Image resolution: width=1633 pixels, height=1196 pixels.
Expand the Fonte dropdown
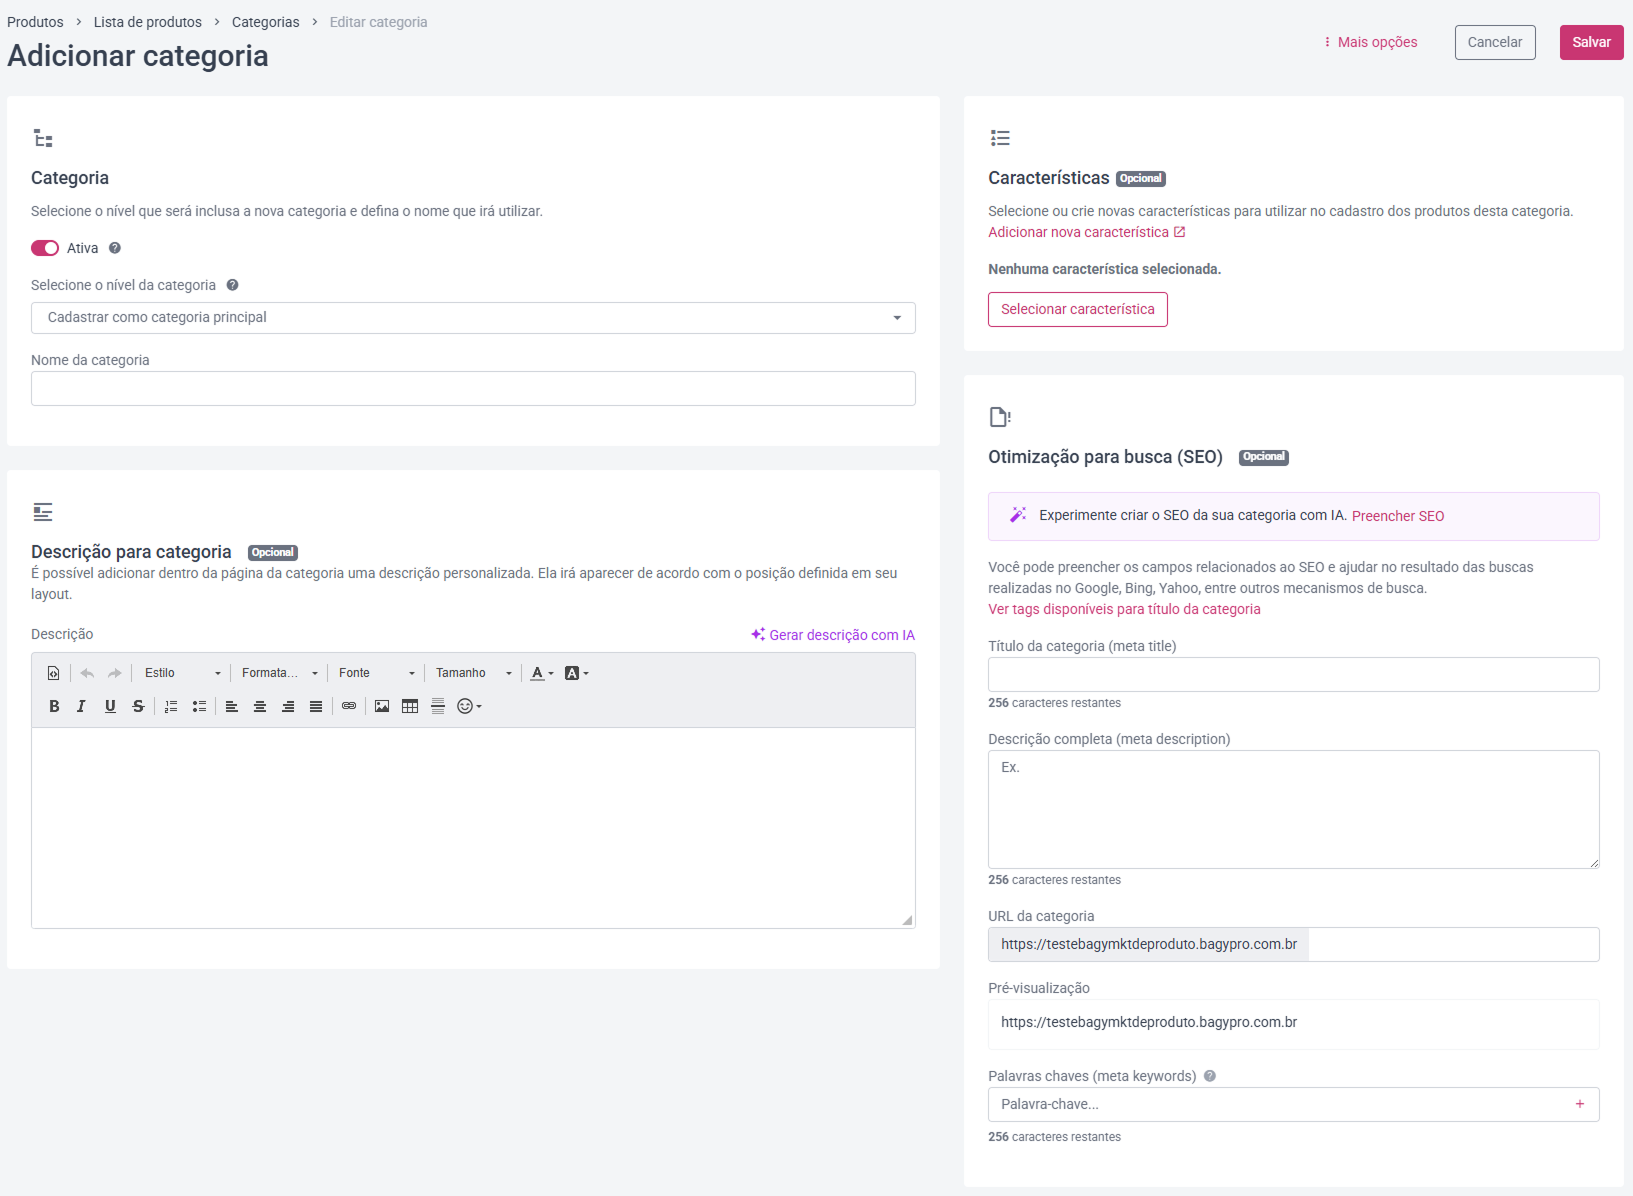click(x=376, y=673)
